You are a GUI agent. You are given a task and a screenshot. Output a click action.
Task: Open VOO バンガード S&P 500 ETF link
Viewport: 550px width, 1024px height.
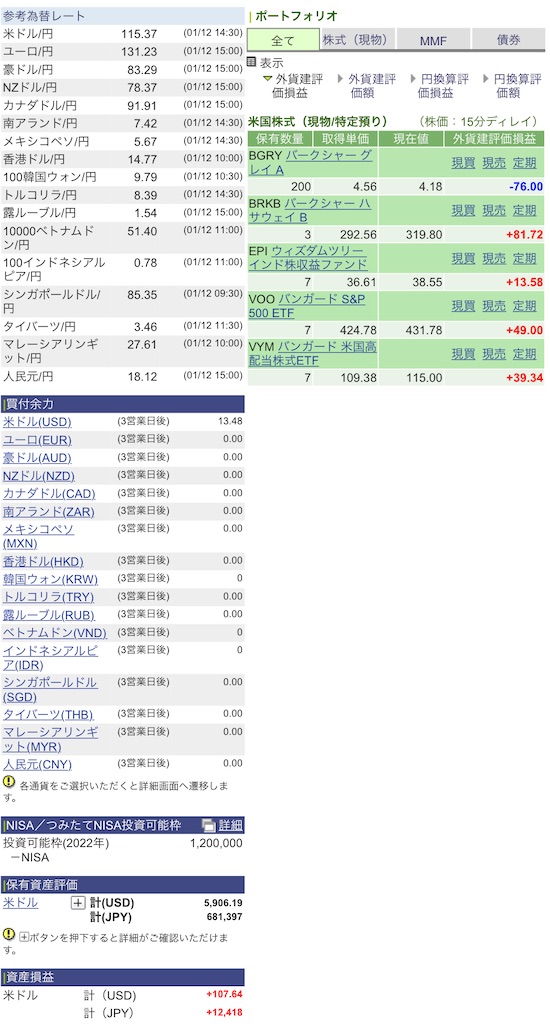pos(306,306)
